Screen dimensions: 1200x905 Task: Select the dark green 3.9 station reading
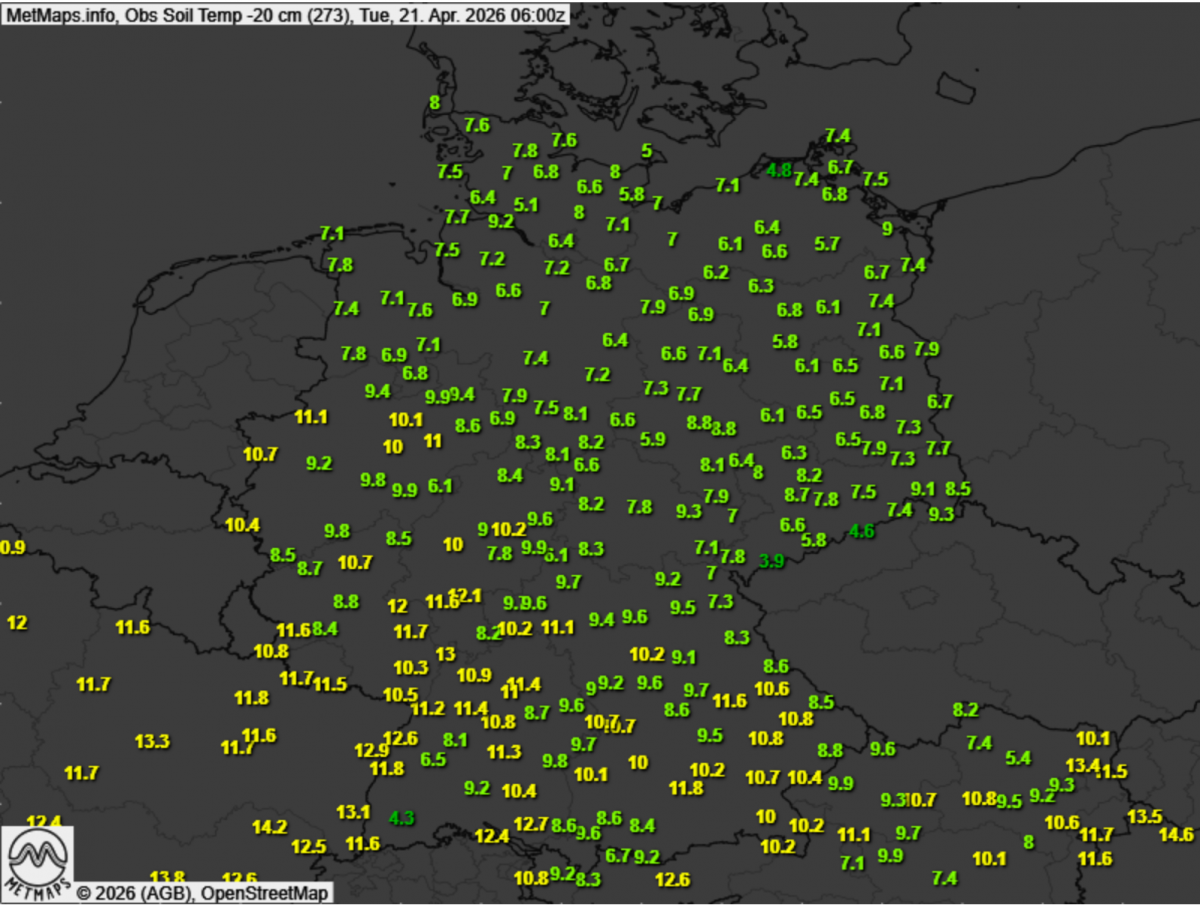(x=771, y=561)
